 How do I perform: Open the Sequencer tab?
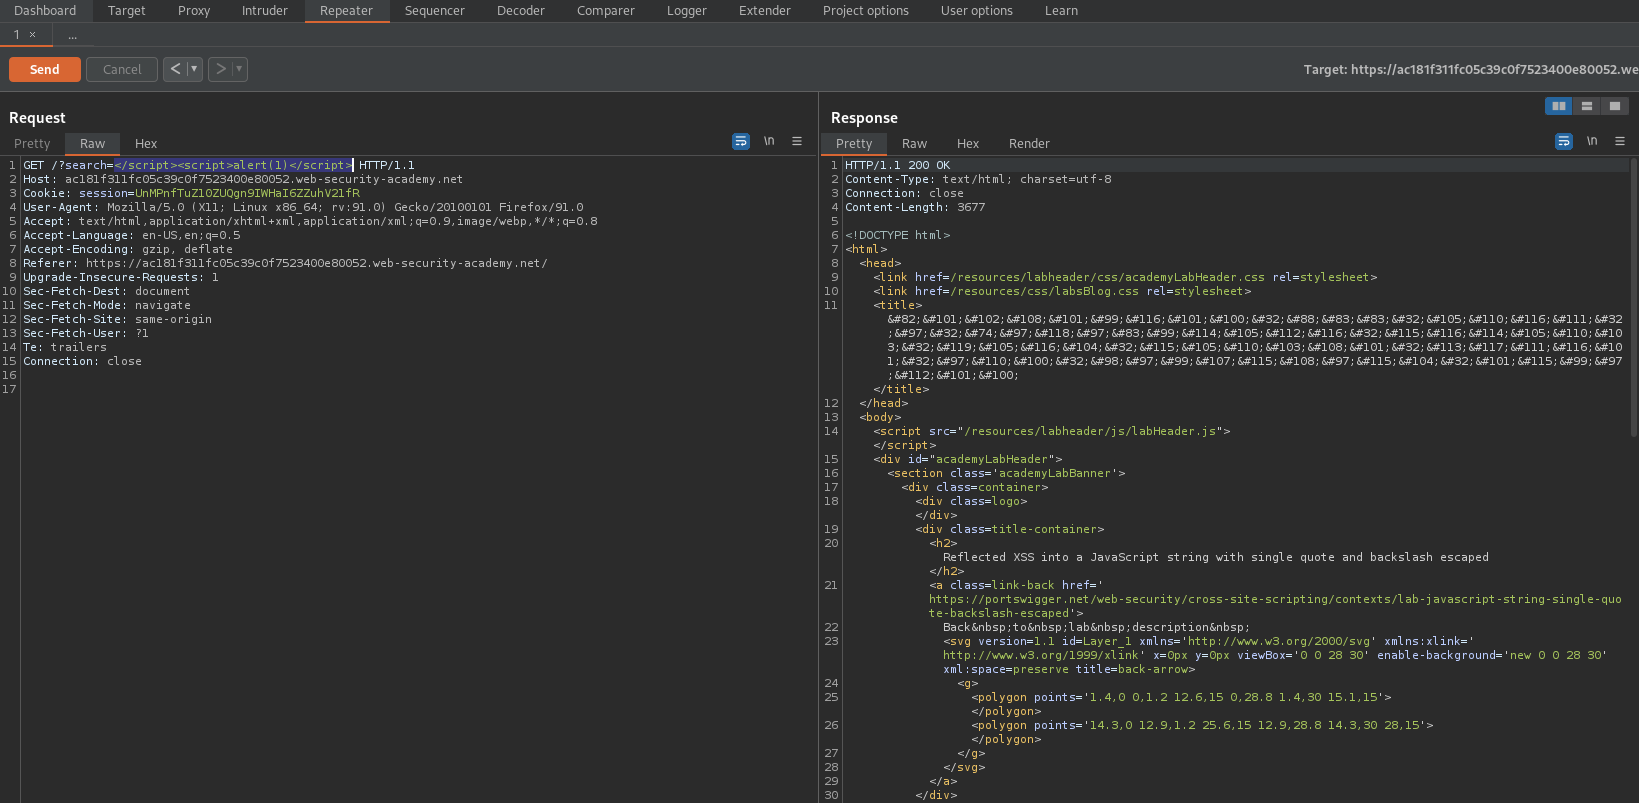(x=435, y=11)
